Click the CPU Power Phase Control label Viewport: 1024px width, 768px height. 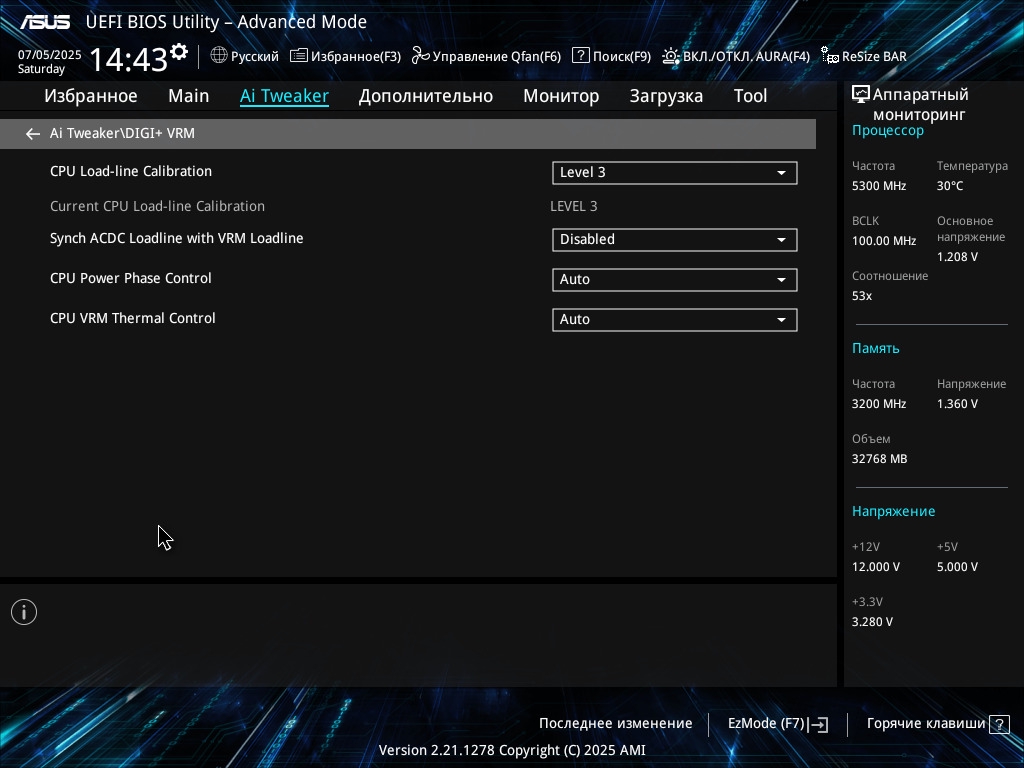pyautogui.click(x=131, y=278)
